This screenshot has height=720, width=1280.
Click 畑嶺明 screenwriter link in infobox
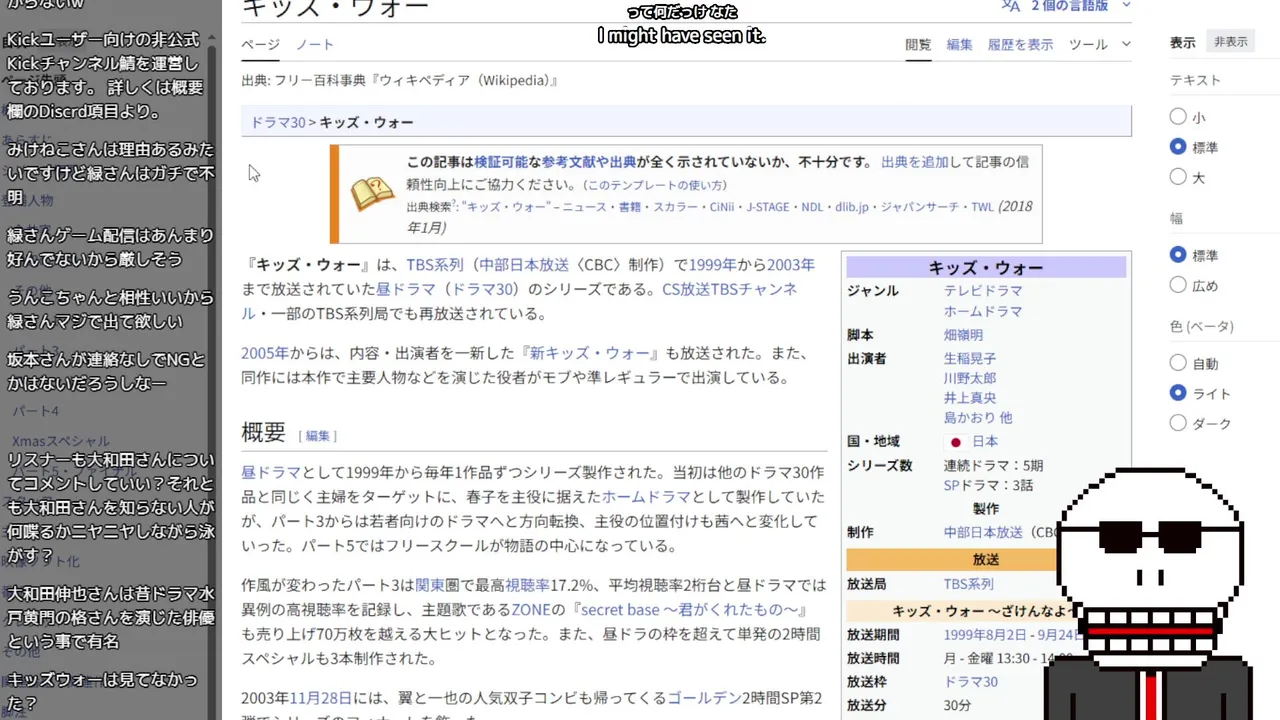coord(963,335)
